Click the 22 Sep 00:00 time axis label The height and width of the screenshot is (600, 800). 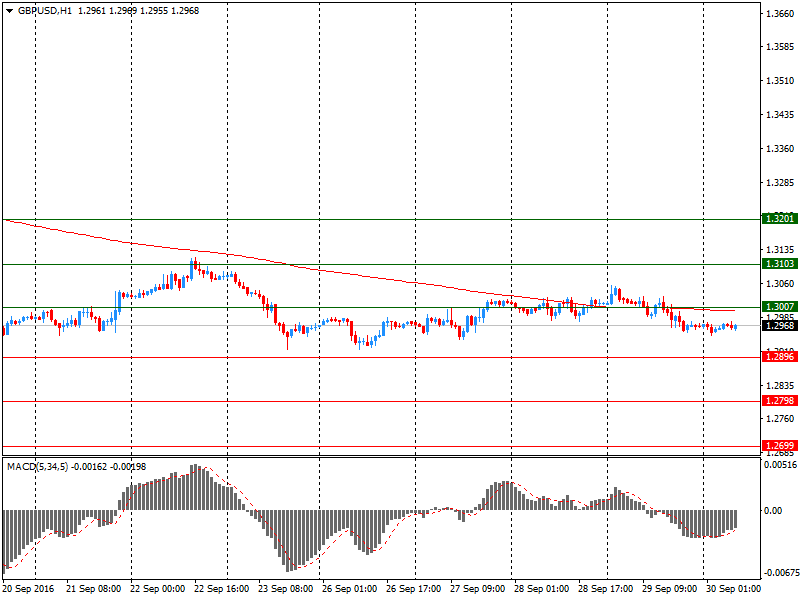158,589
